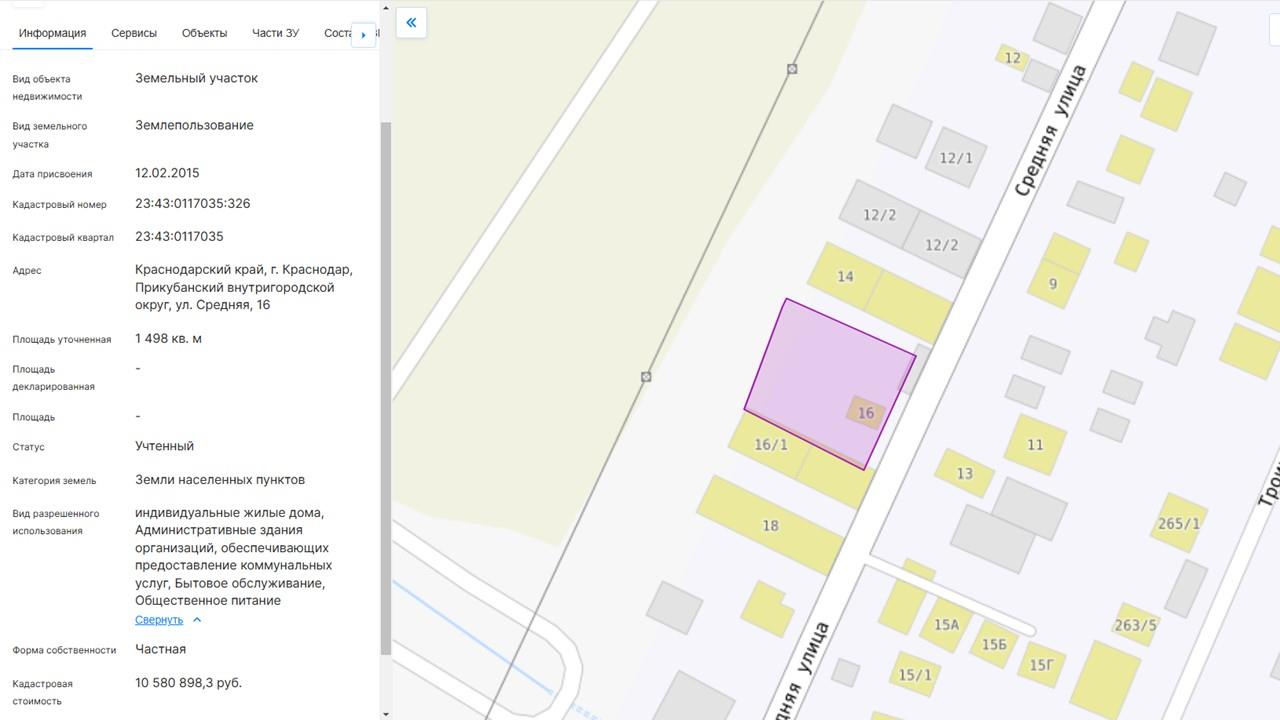This screenshot has height=720, width=1280.
Task: Select building 265/1 on the map
Action: pos(1178,523)
